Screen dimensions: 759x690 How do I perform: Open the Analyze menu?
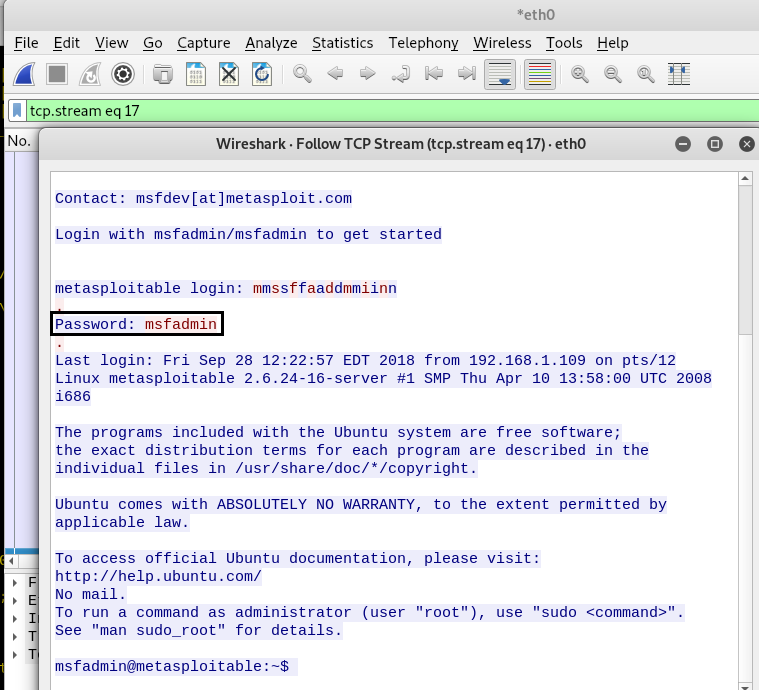tap(271, 43)
